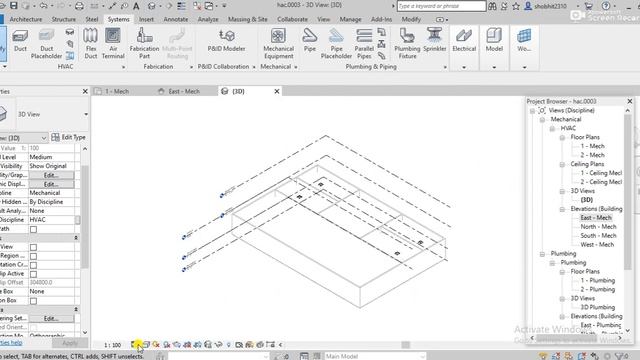Launch the P&ID Modeler
This screenshot has height=360, width=640.
coord(226,41)
